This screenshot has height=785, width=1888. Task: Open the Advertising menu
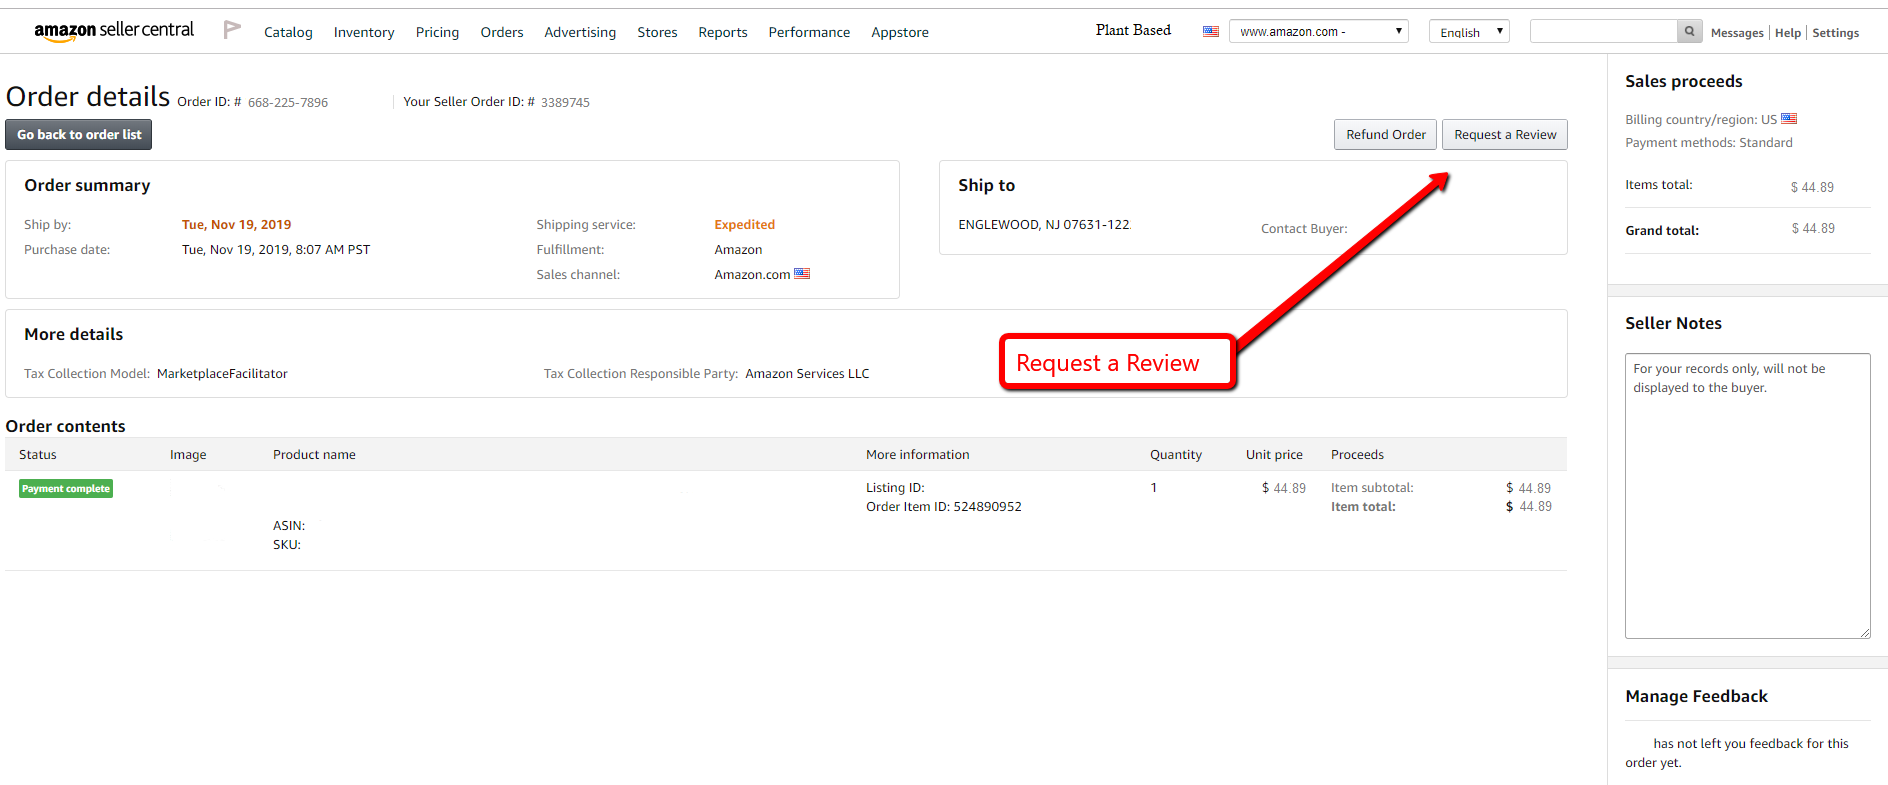click(x=580, y=32)
